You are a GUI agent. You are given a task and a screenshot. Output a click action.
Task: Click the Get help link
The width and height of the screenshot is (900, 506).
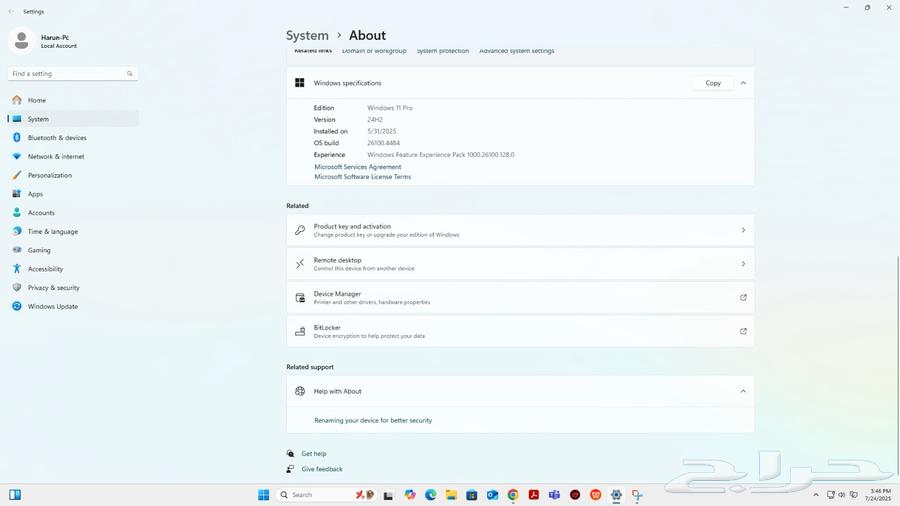[314, 453]
